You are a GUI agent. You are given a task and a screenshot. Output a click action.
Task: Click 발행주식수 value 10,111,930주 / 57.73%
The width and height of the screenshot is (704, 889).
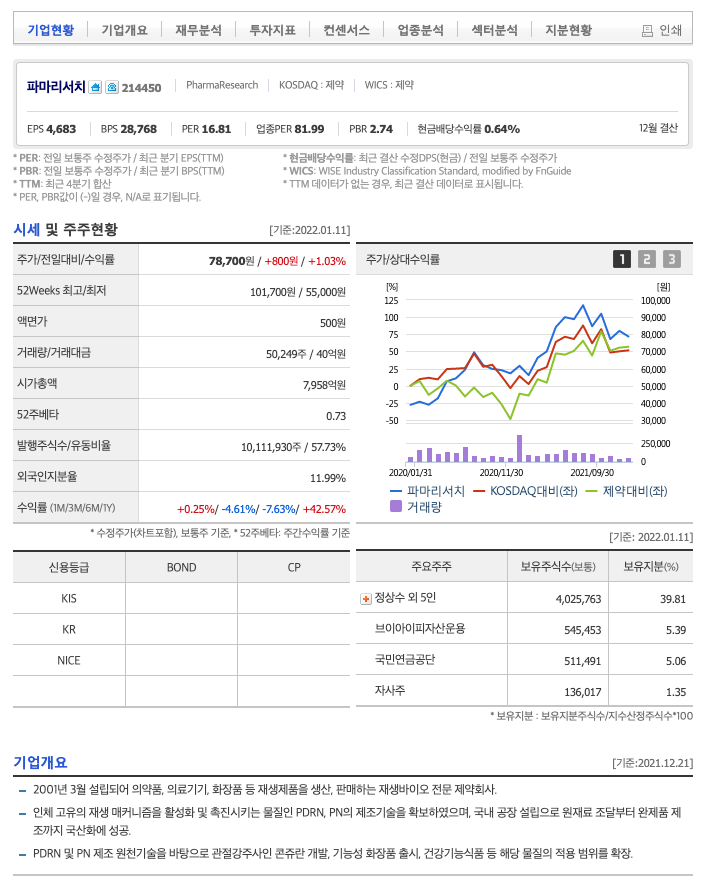[x=293, y=447]
